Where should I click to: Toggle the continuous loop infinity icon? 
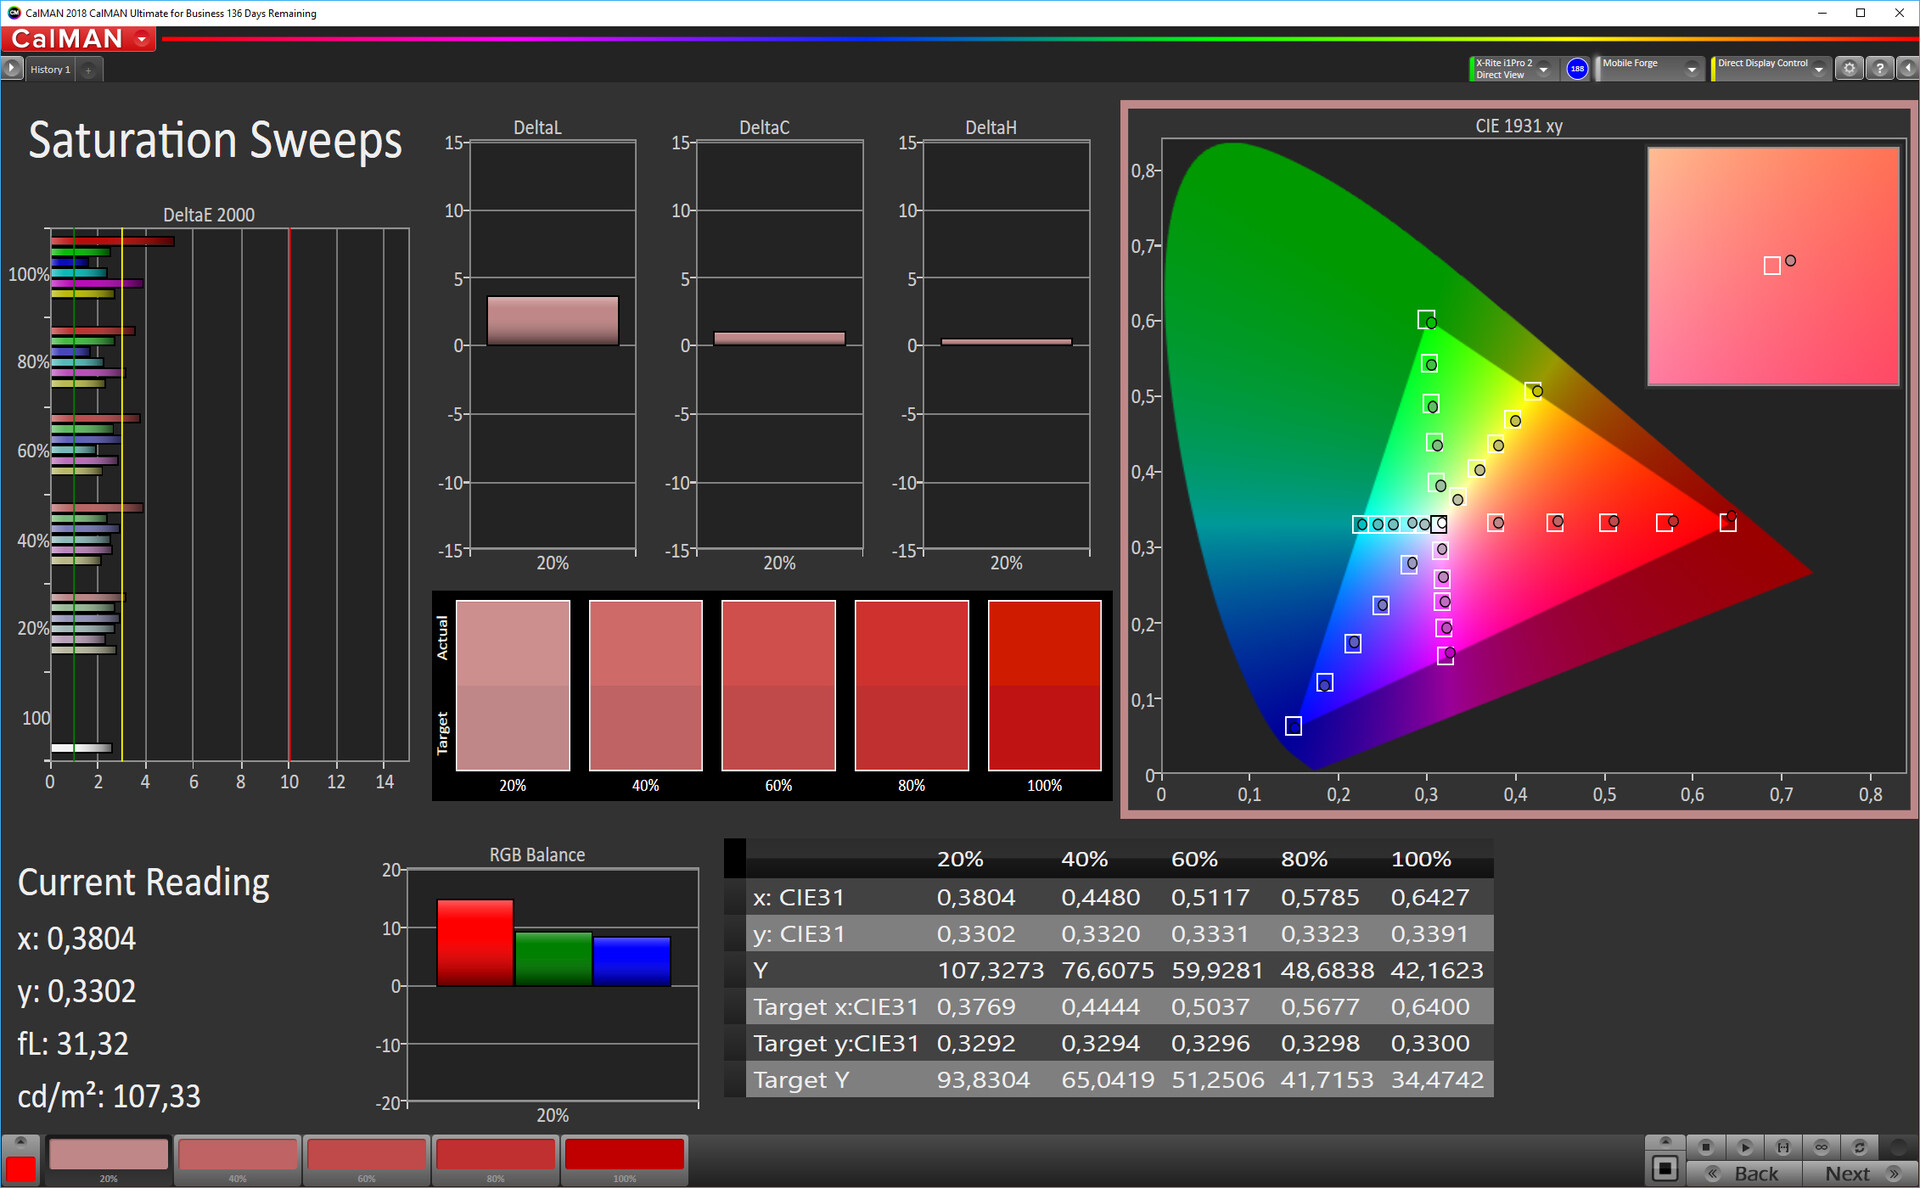(x=1821, y=1147)
